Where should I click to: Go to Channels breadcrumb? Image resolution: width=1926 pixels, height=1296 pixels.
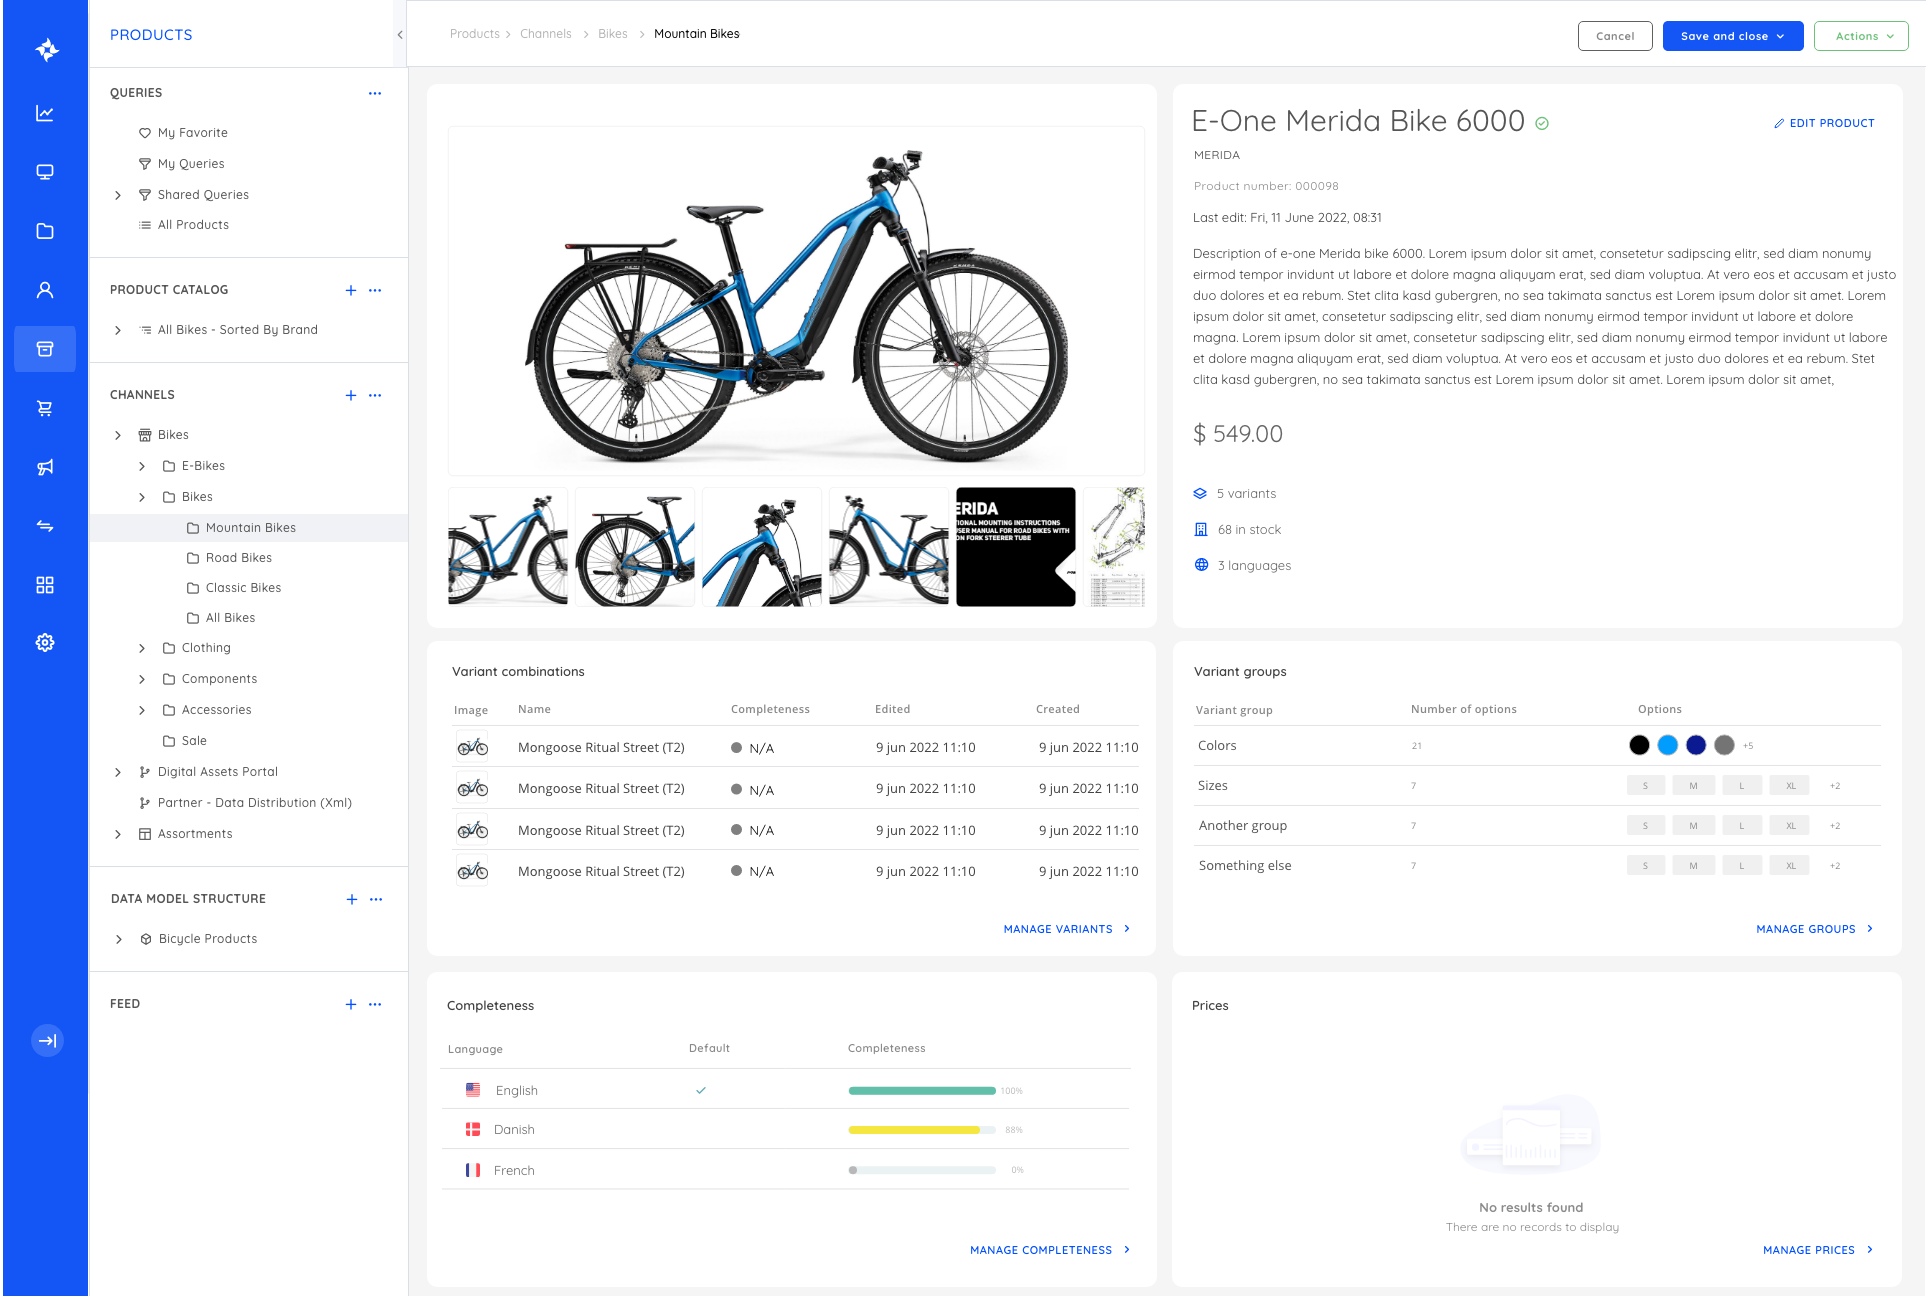[546, 34]
